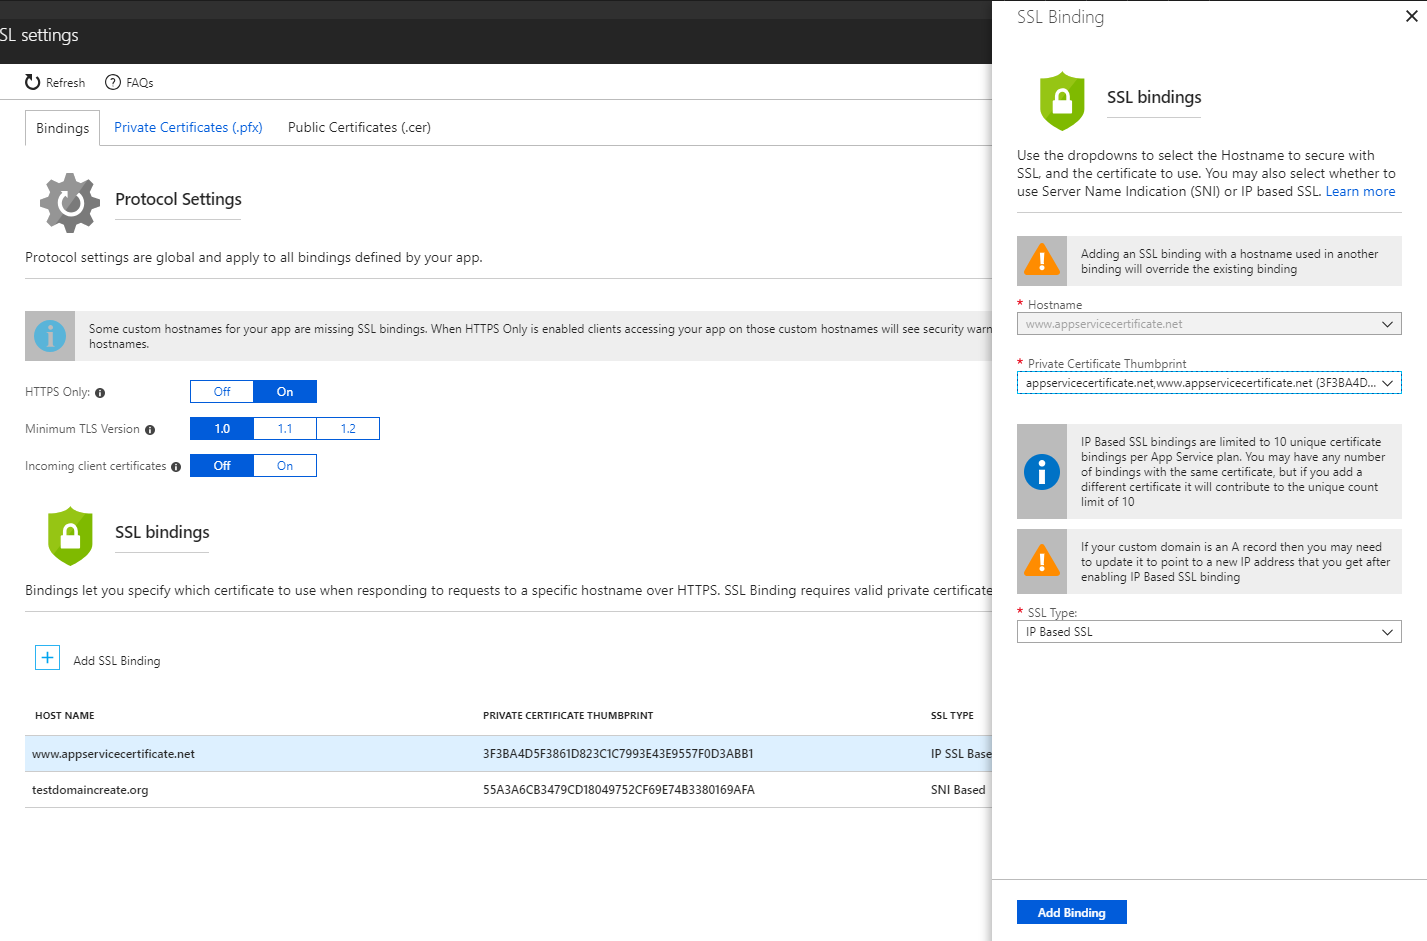Click Minimum TLS Version info icon
1427x941 pixels.
(x=150, y=430)
